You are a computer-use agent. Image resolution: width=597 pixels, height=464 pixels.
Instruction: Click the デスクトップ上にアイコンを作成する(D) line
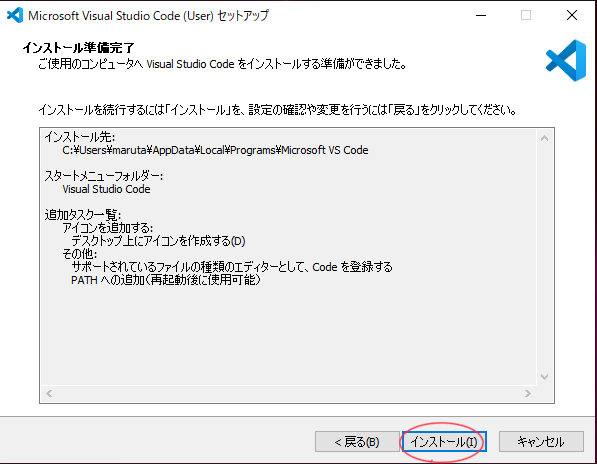[x=158, y=241]
